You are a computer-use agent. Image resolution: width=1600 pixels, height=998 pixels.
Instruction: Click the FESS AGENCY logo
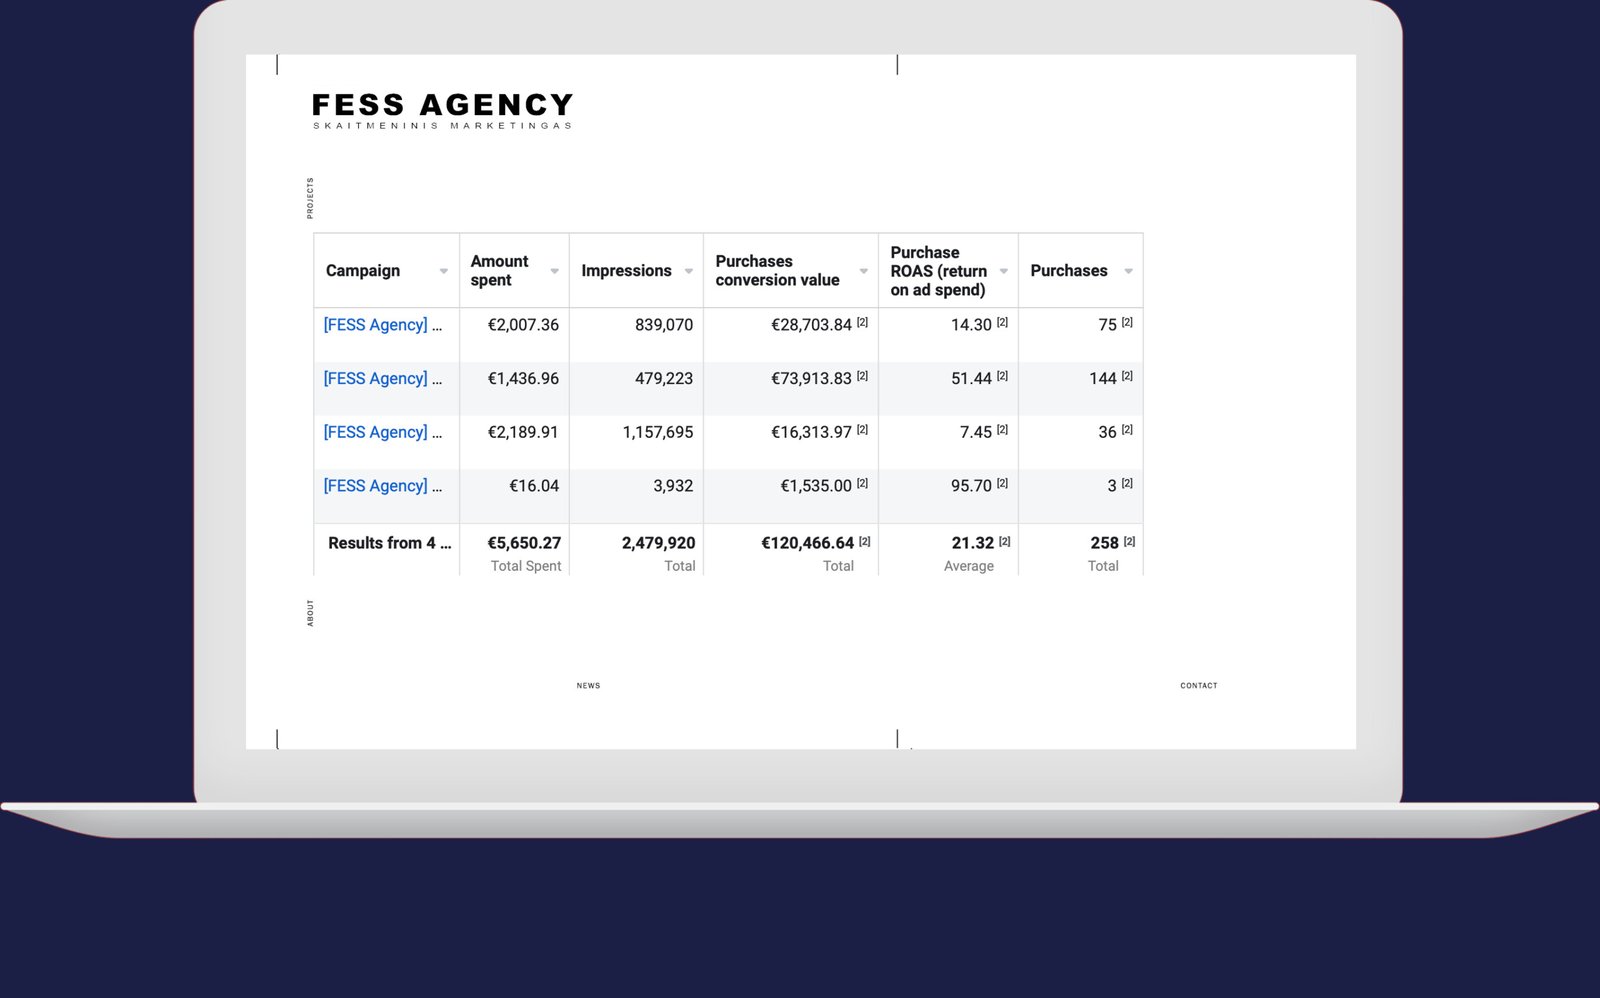(442, 110)
